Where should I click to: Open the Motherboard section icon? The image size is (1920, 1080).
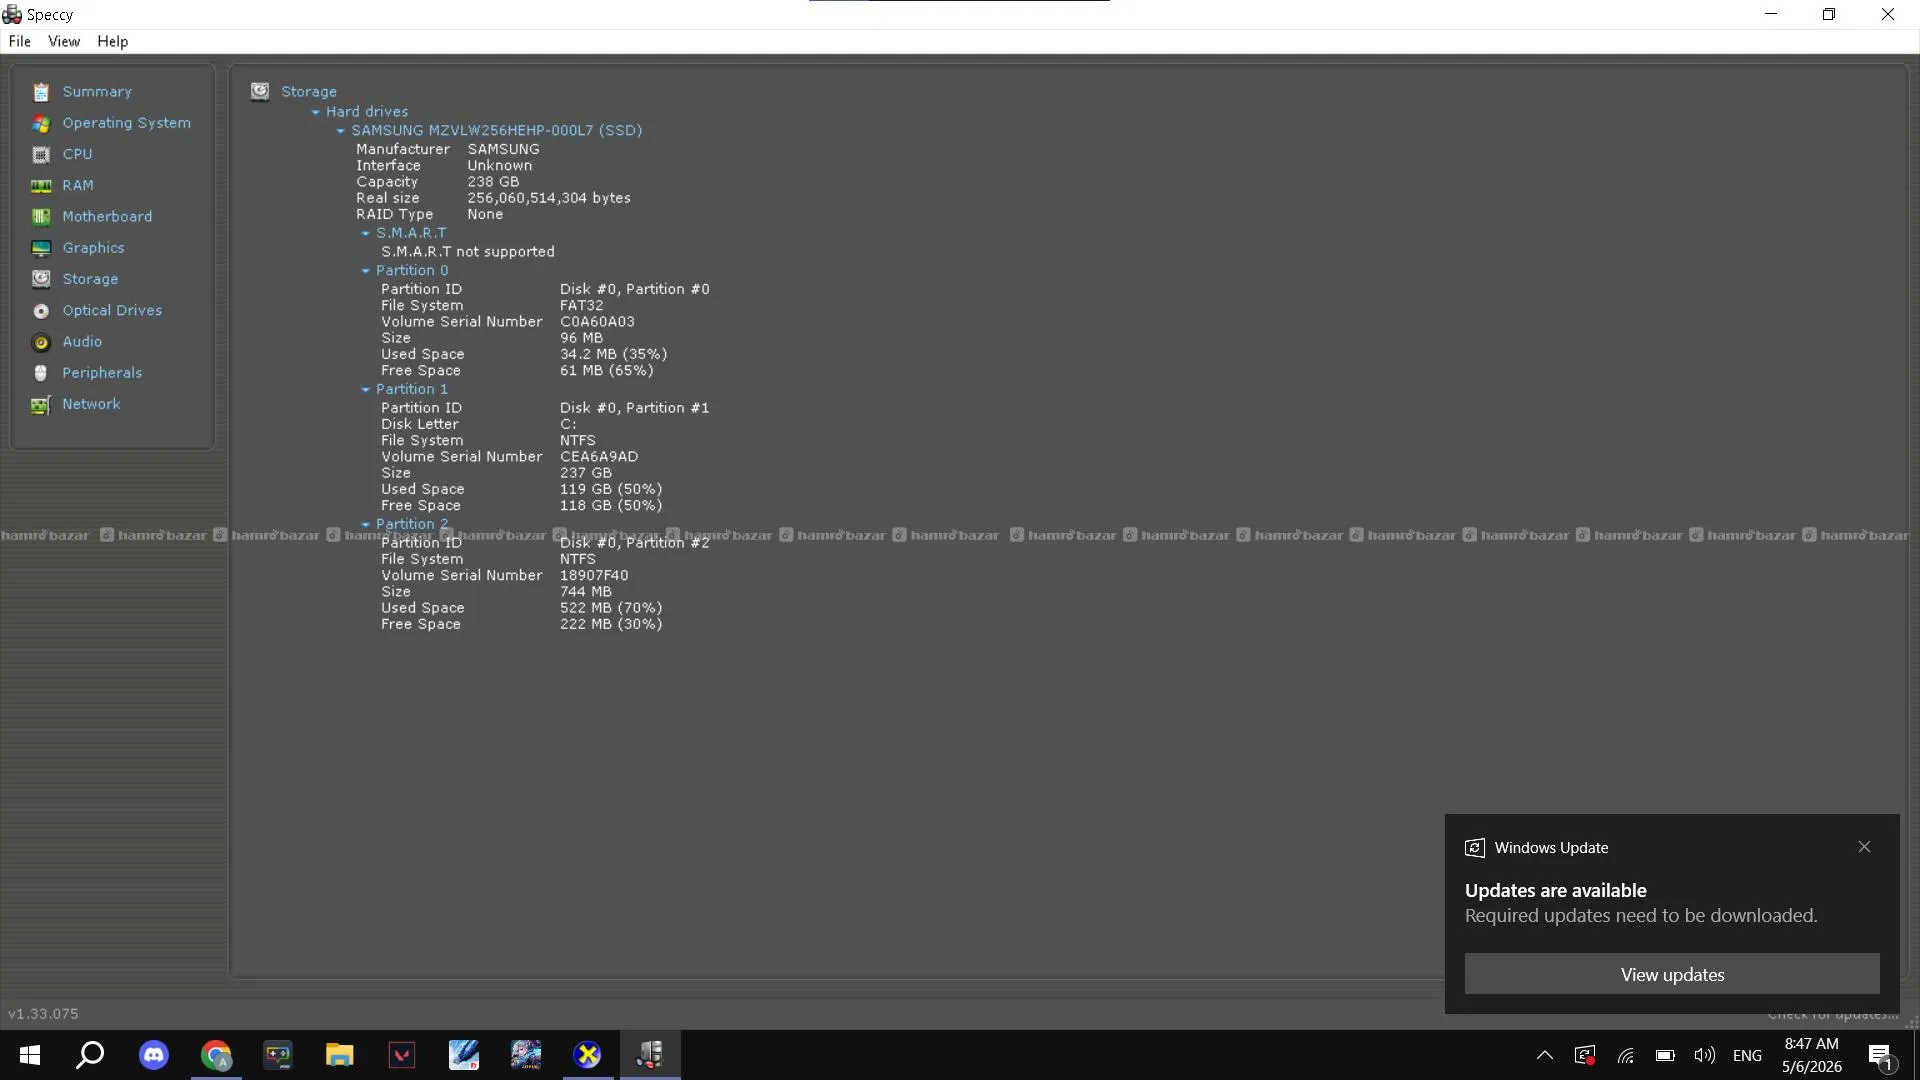[x=41, y=217]
